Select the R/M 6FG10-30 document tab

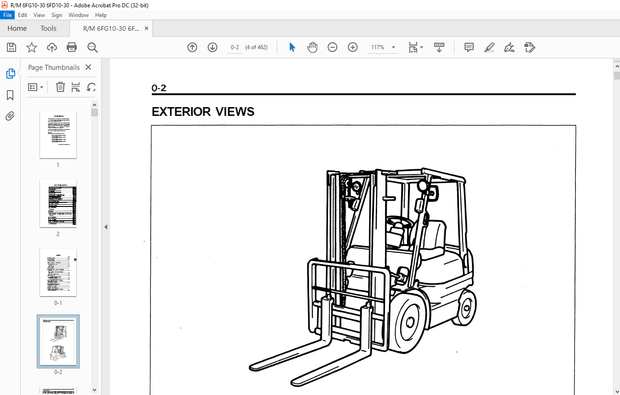[x=111, y=28]
